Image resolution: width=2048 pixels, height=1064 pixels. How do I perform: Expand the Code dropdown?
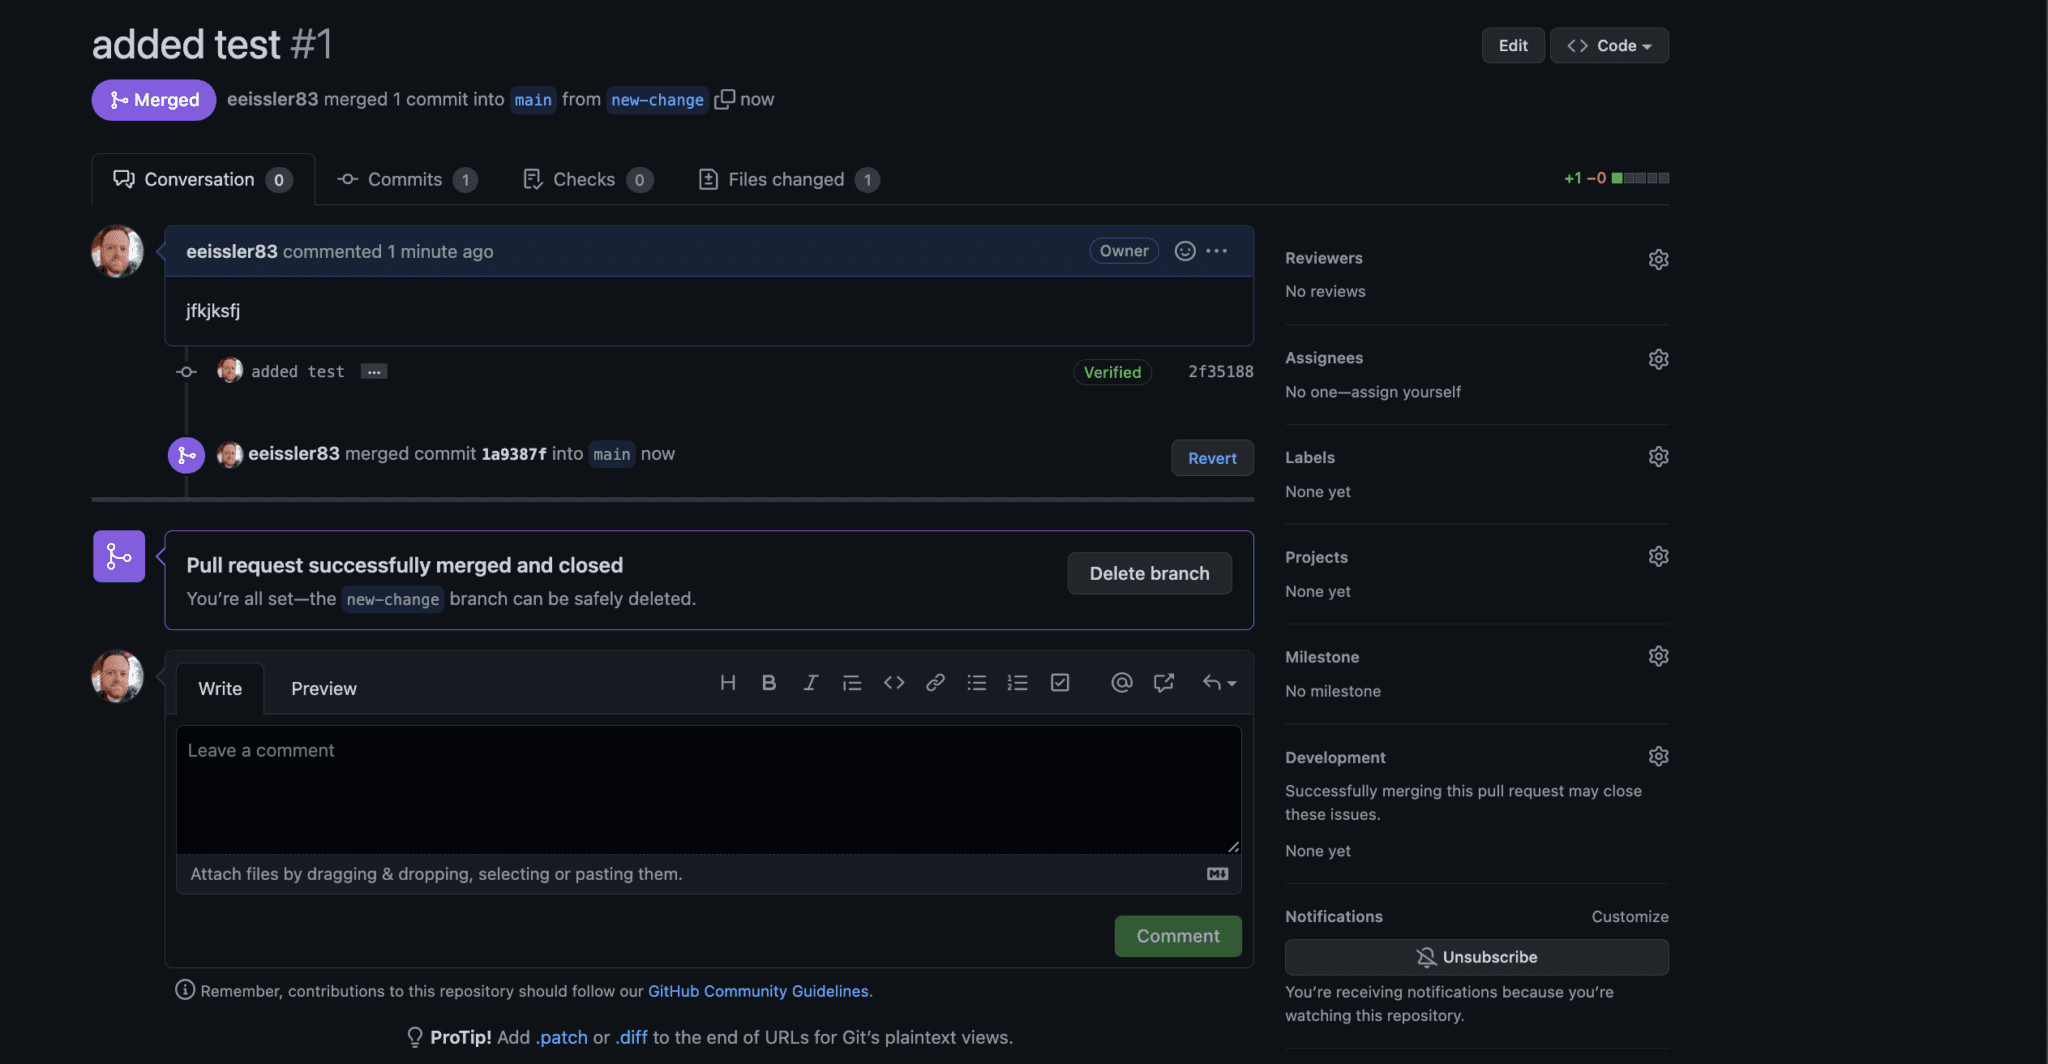(x=1608, y=45)
